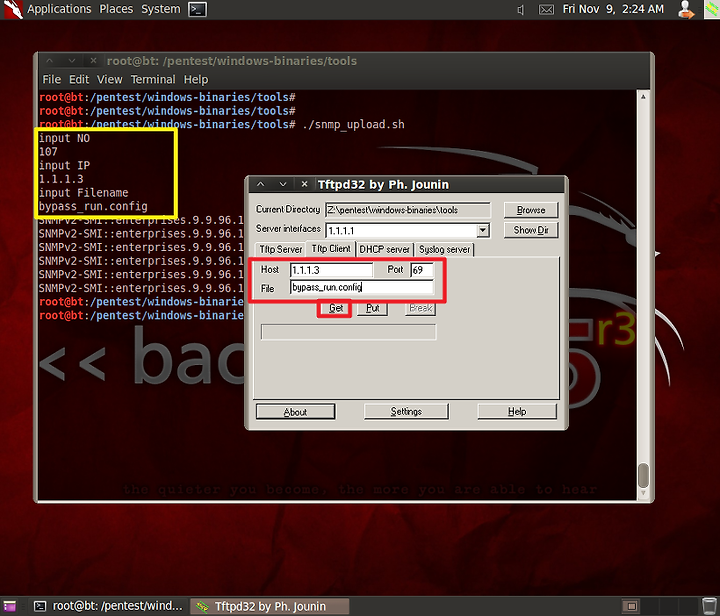Open the terminal Help menu
Image resolution: width=720 pixels, height=616 pixels.
coord(196,79)
